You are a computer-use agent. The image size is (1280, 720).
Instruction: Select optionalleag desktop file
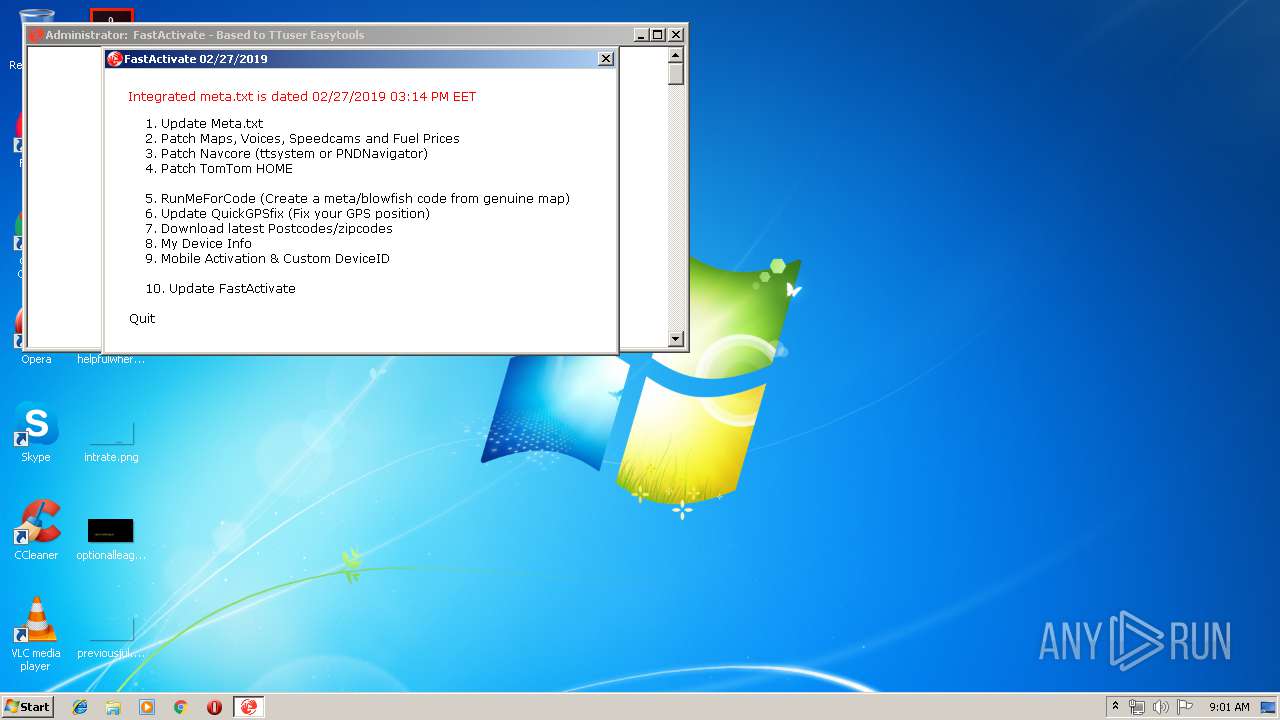(111, 538)
